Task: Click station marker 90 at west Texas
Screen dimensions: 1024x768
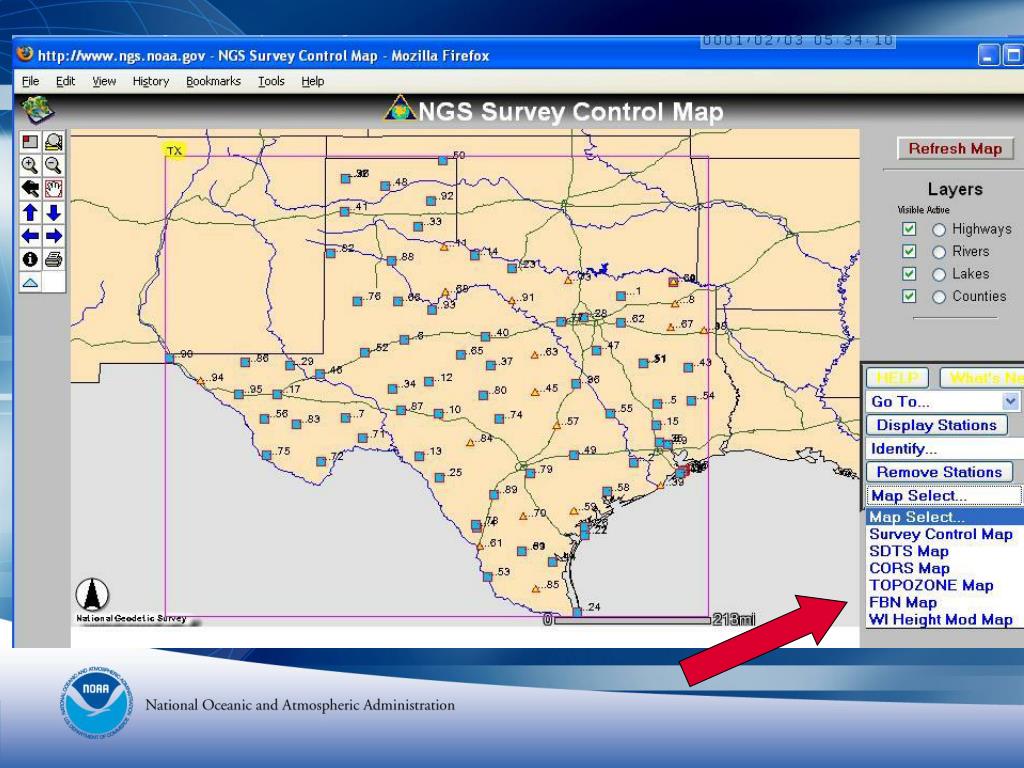Action: pyautogui.click(x=170, y=358)
